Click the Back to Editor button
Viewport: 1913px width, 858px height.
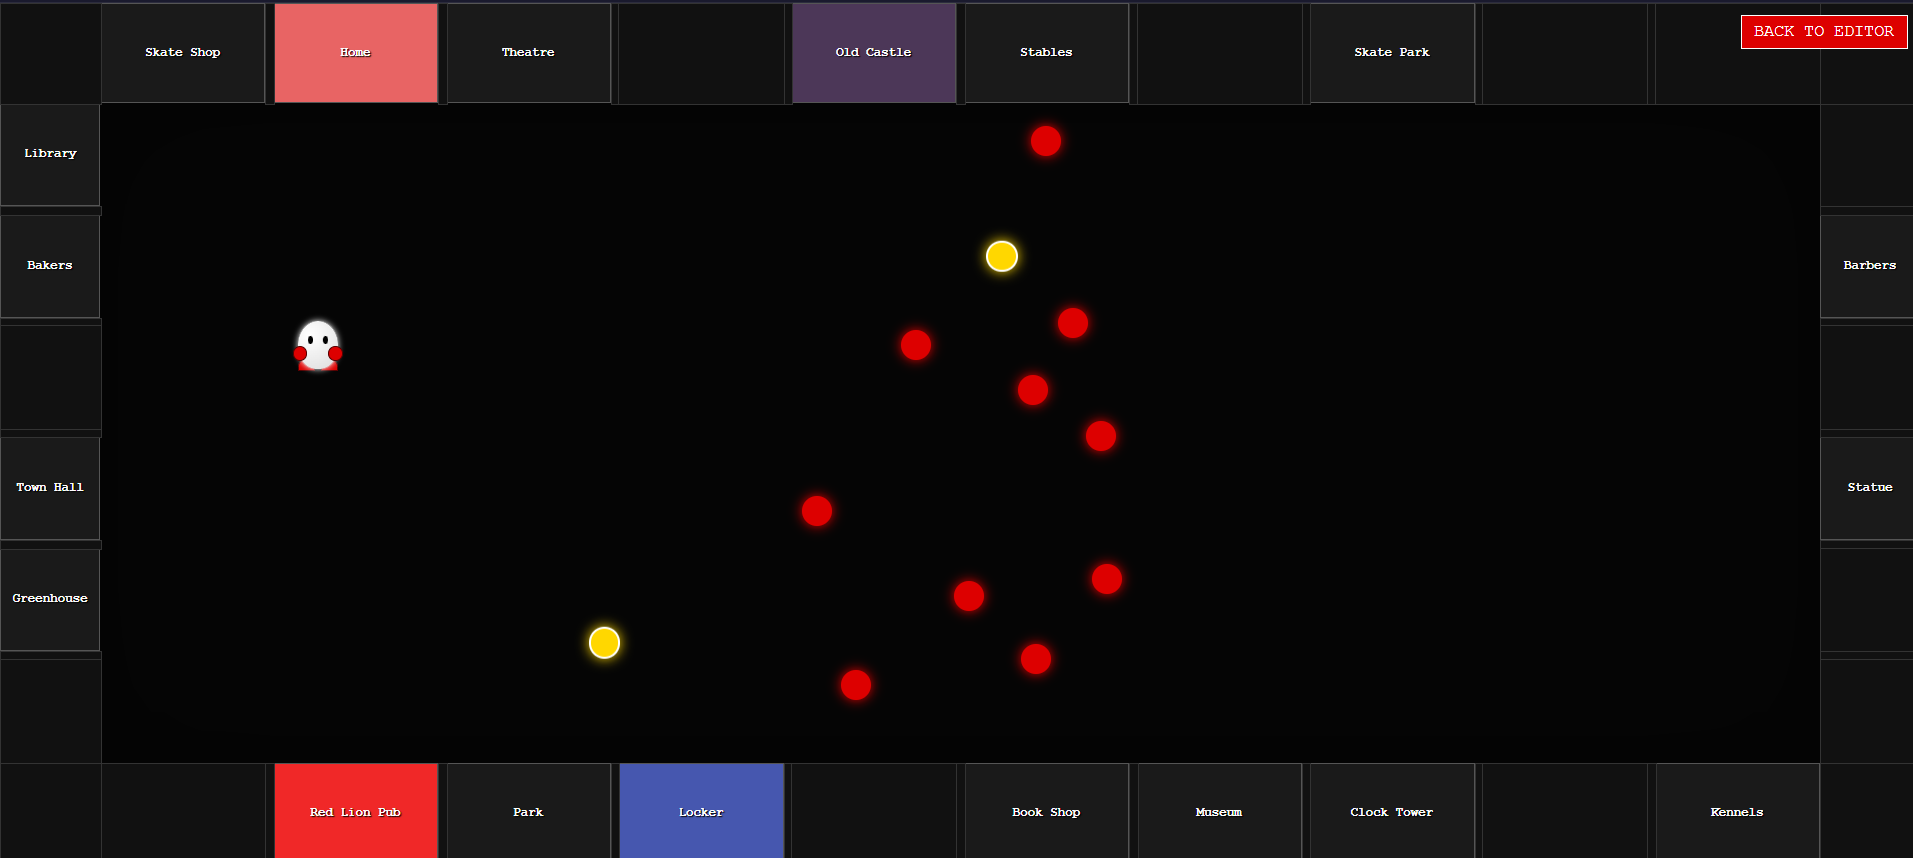click(1823, 31)
